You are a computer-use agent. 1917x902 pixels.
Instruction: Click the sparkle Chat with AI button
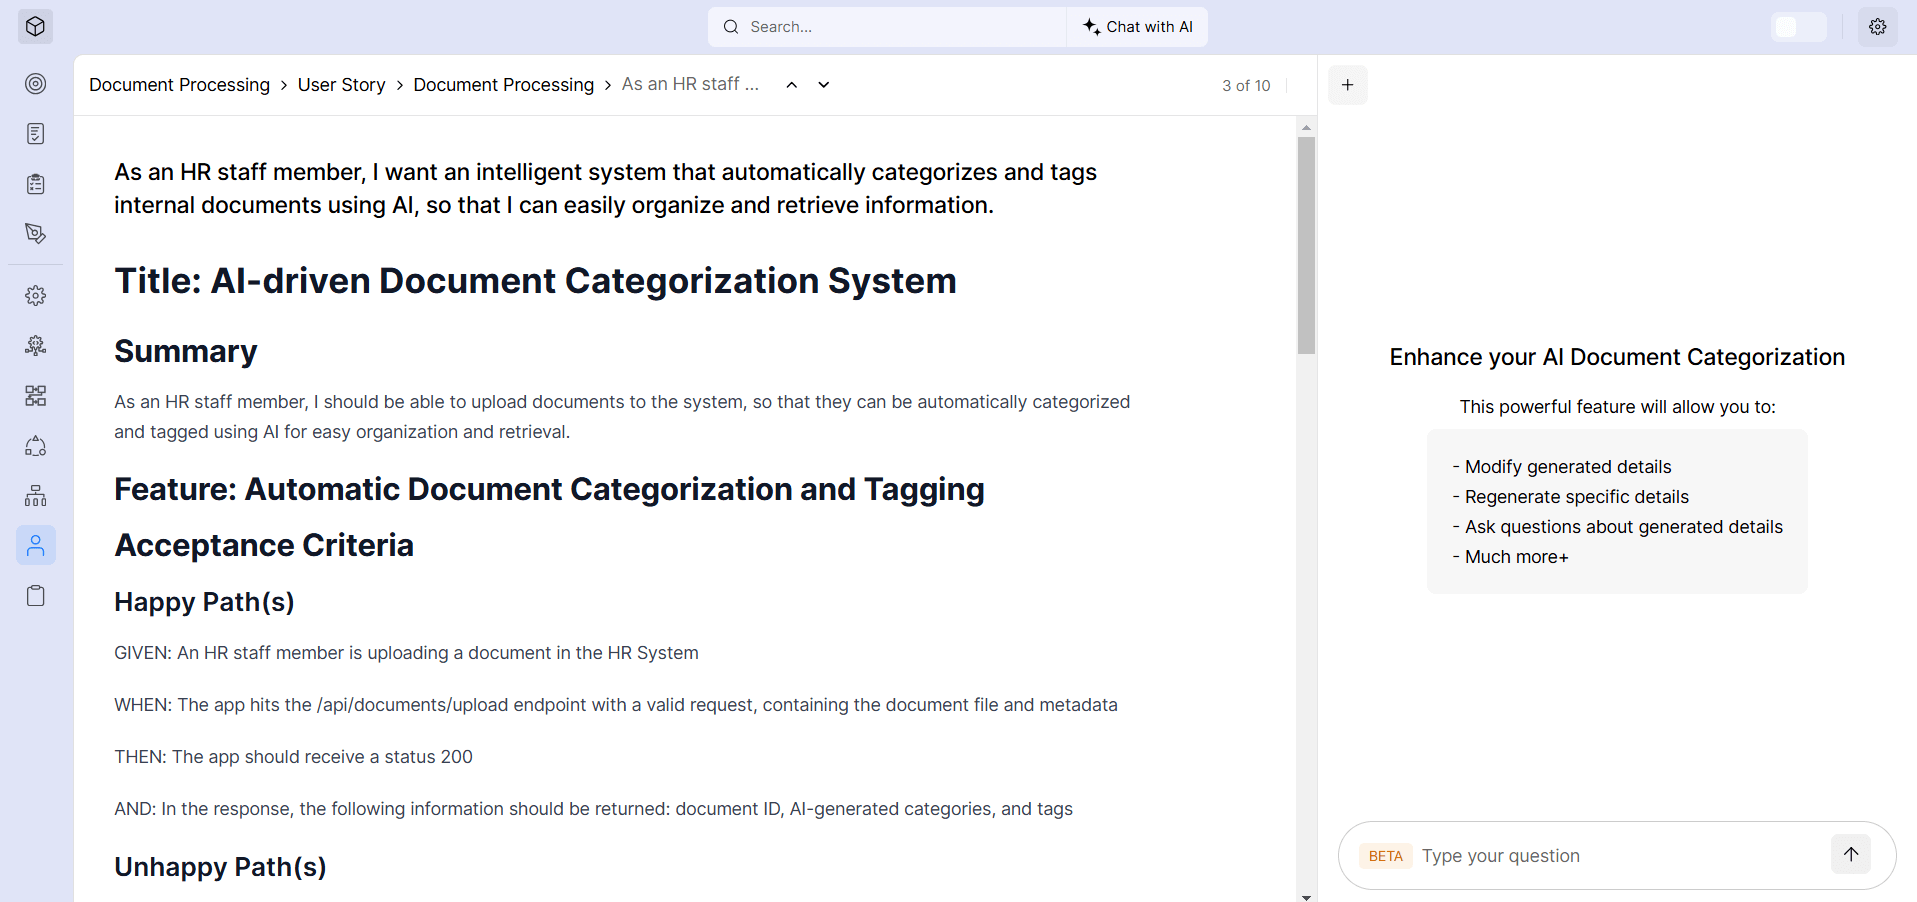tap(1138, 27)
